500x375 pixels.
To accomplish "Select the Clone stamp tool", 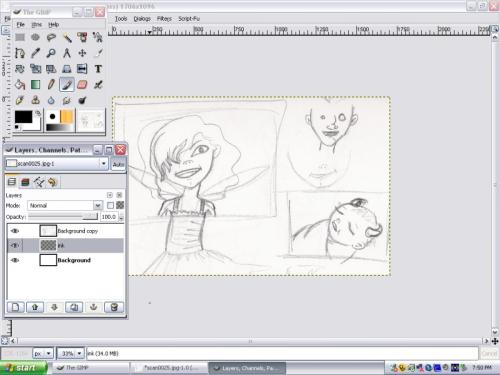I will tap(35, 100).
